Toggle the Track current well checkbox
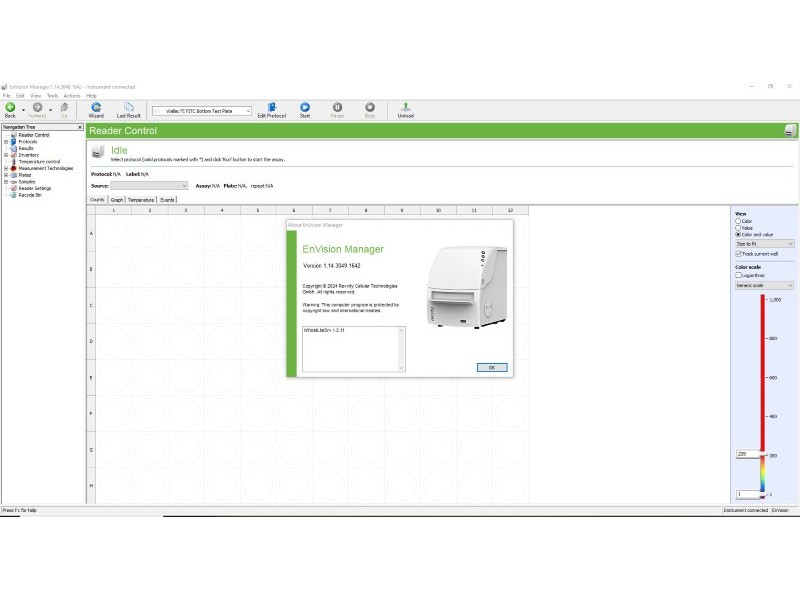Screen dimensions: 800x600 (x=738, y=254)
